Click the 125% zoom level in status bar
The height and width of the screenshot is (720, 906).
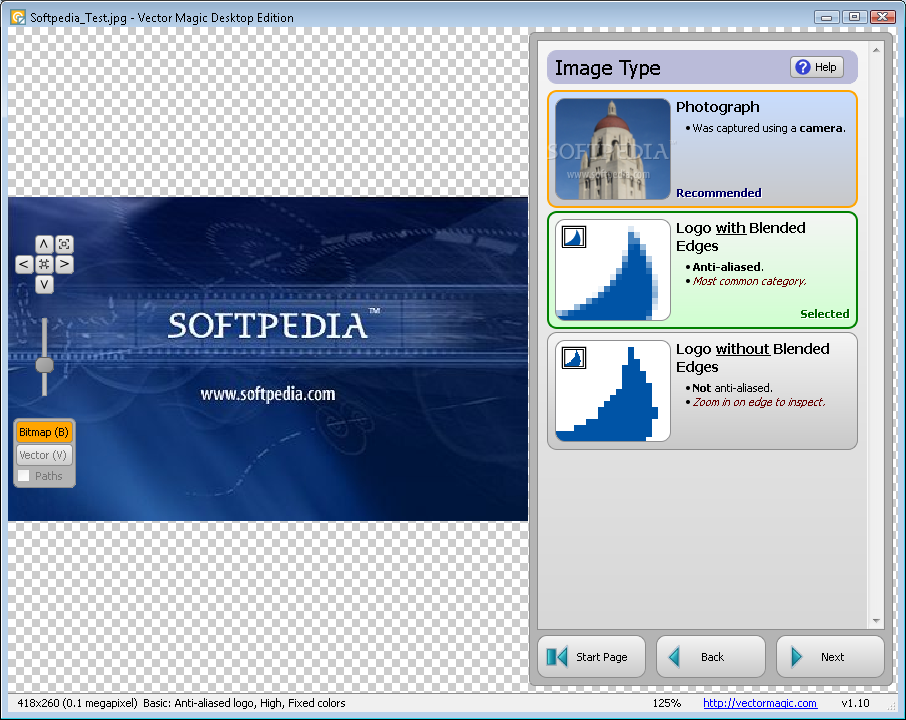(x=666, y=703)
